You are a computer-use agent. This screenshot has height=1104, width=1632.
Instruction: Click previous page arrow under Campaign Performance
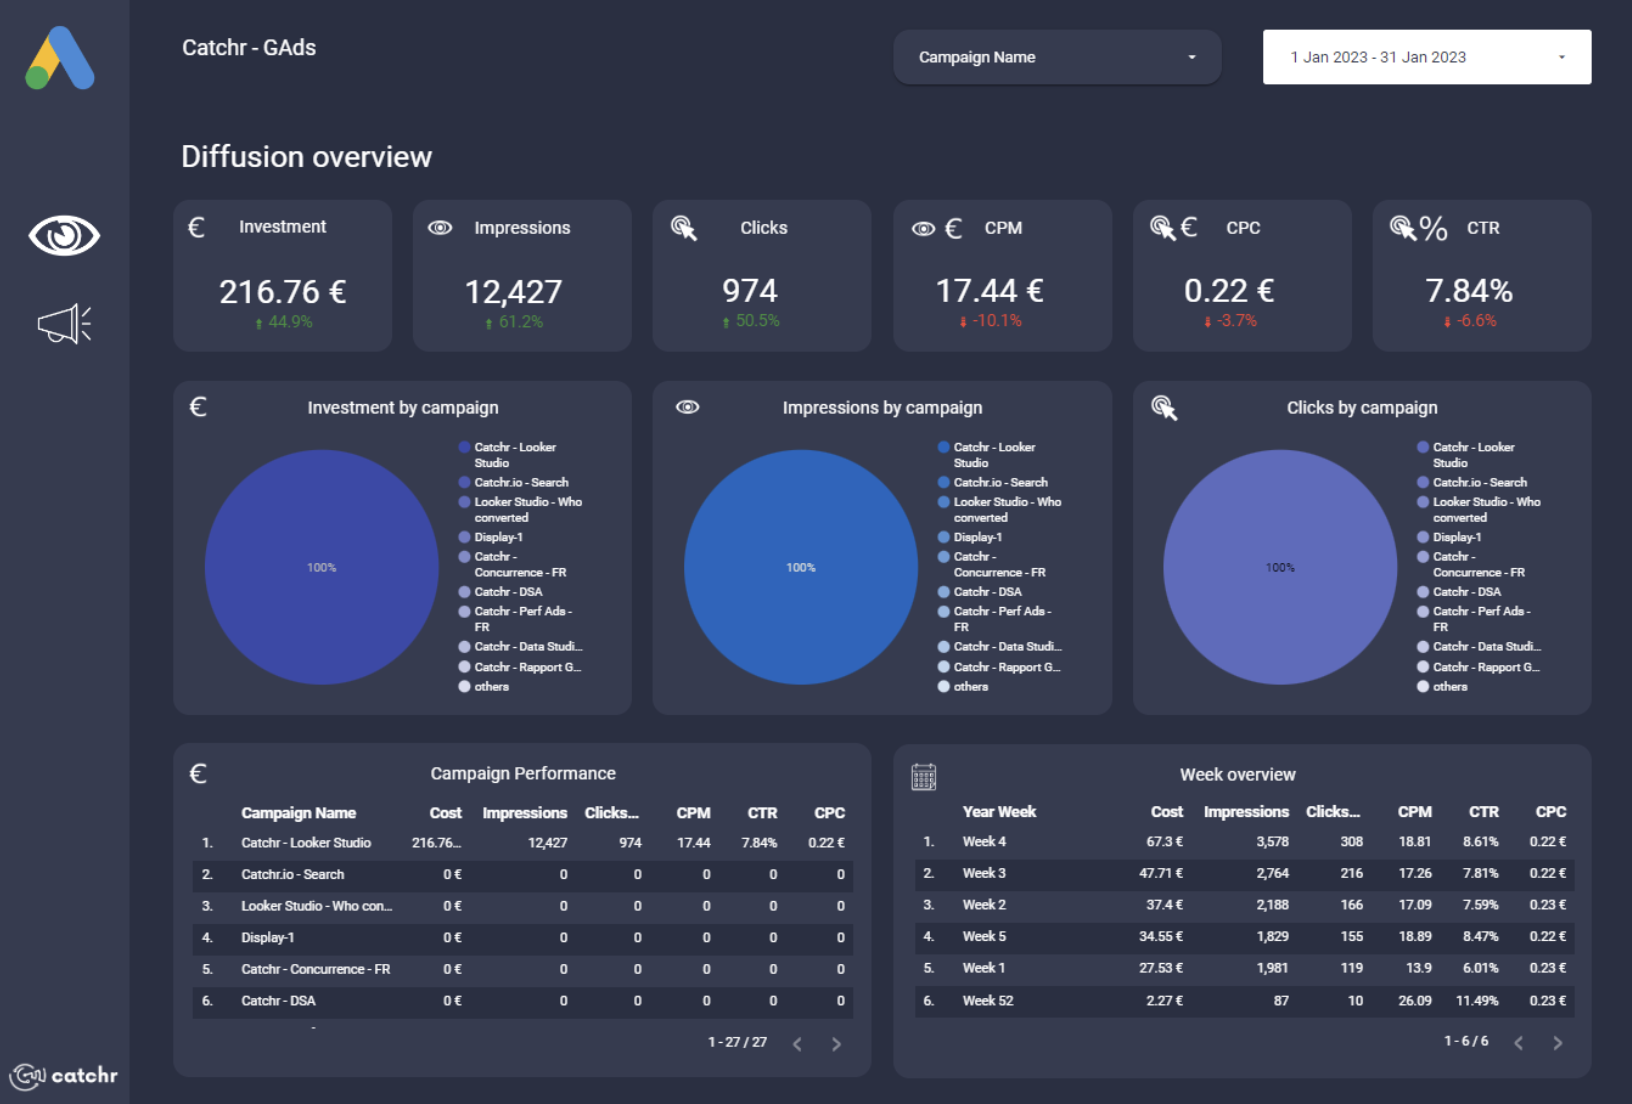tap(797, 1044)
